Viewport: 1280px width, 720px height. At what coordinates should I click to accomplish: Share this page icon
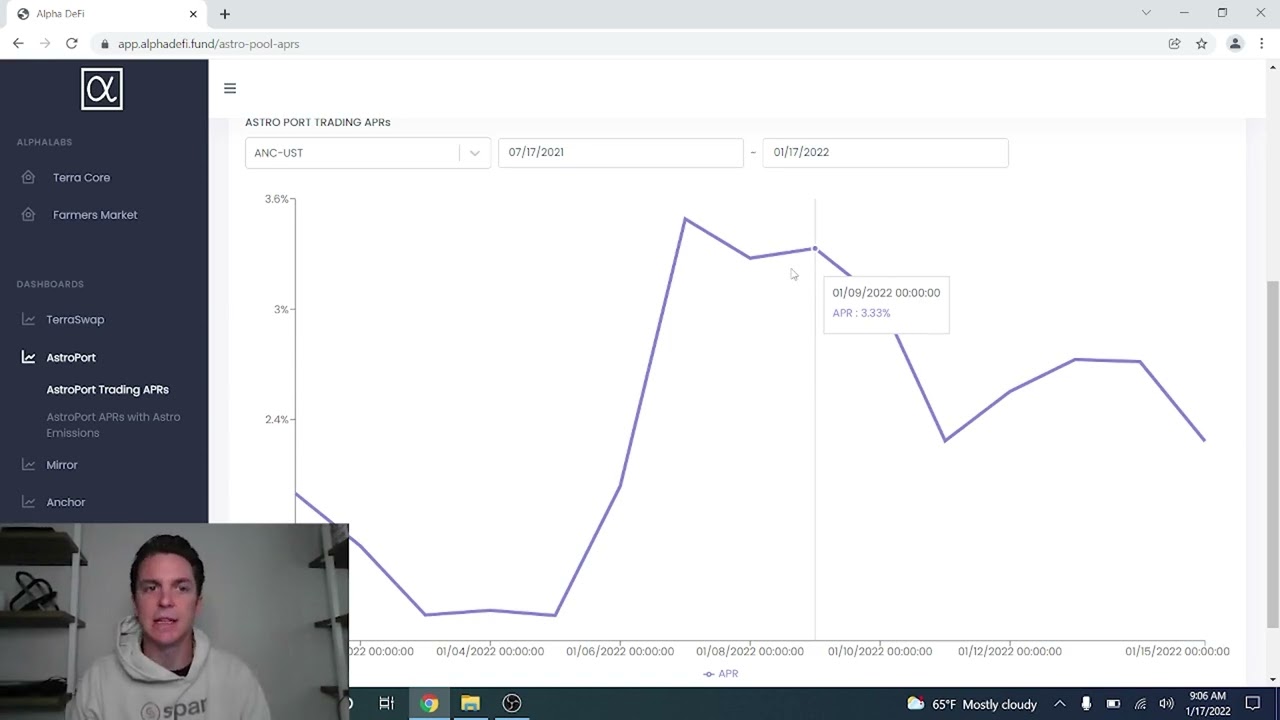(1174, 43)
